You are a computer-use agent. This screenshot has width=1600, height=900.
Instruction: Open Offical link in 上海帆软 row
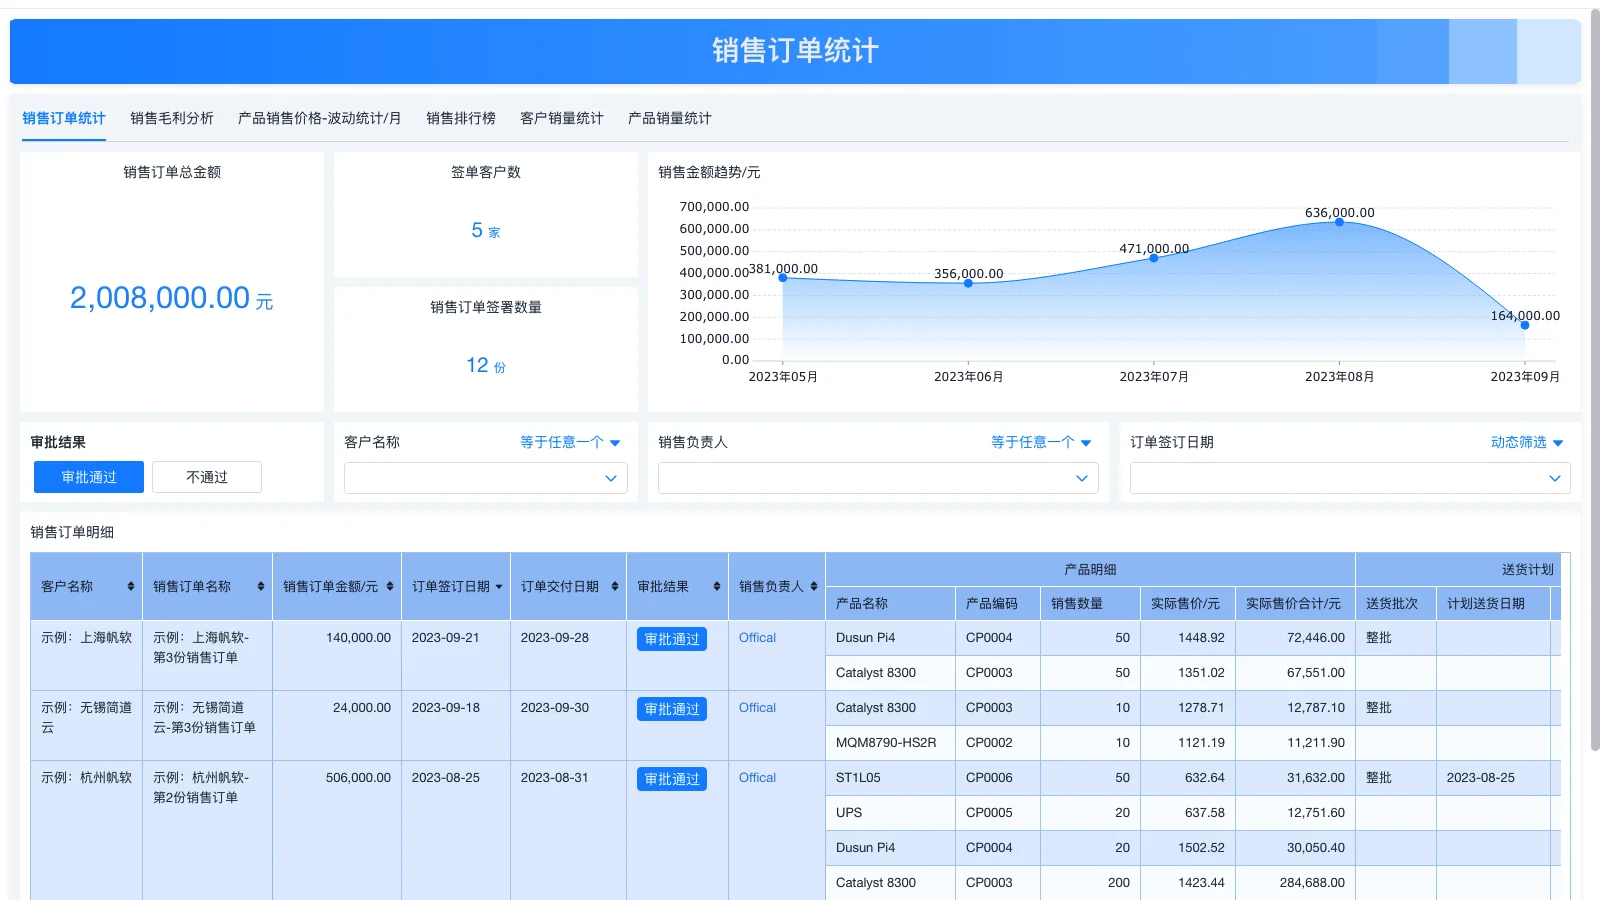[757, 638]
